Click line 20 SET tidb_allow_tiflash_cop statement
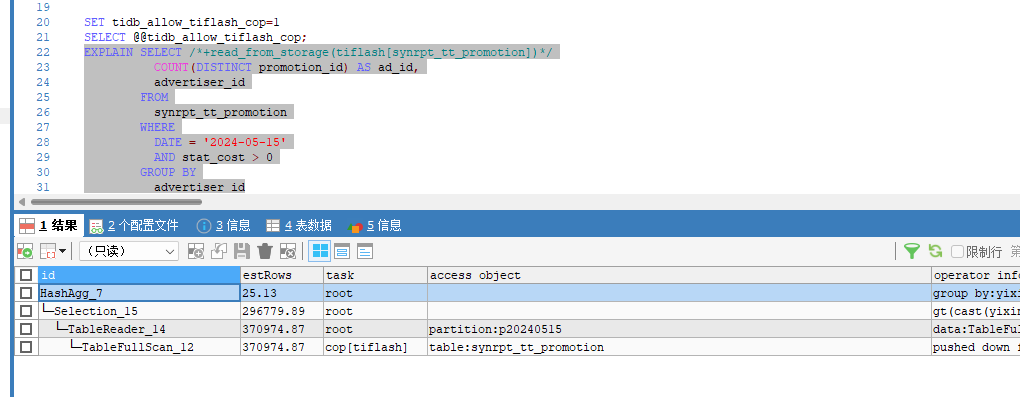This screenshot has height=397, width=1020. (x=182, y=22)
